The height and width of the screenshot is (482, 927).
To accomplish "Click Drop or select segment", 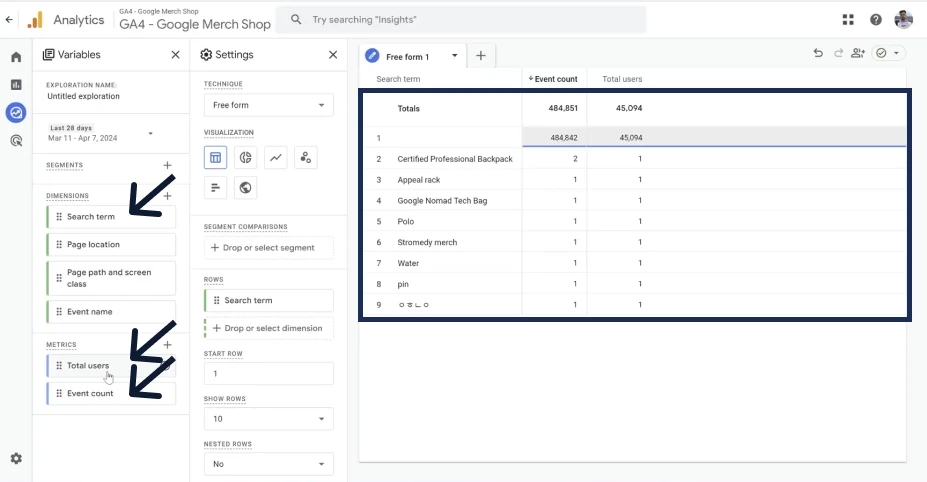I will click(268, 248).
